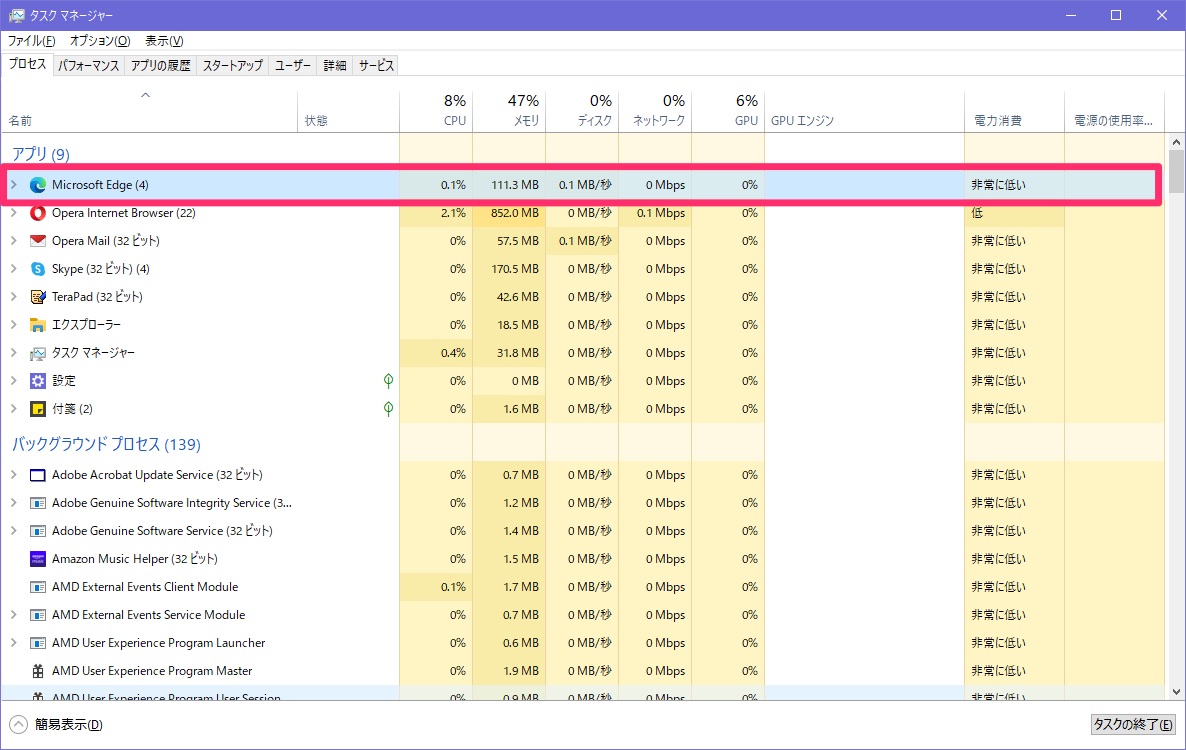This screenshot has width=1186, height=750.
Task: Click the scrollbar down arrow
Action: pyautogui.click(x=1176, y=691)
